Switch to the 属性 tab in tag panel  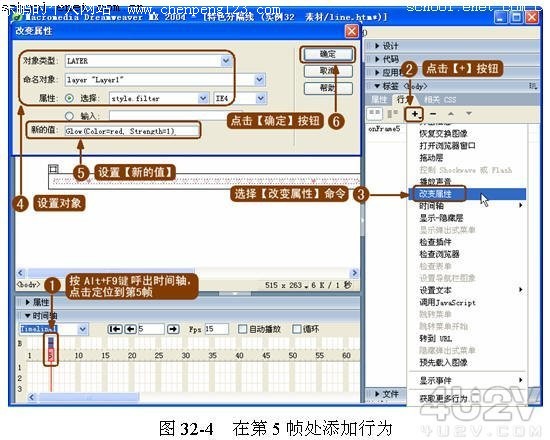click(x=379, y=100)
